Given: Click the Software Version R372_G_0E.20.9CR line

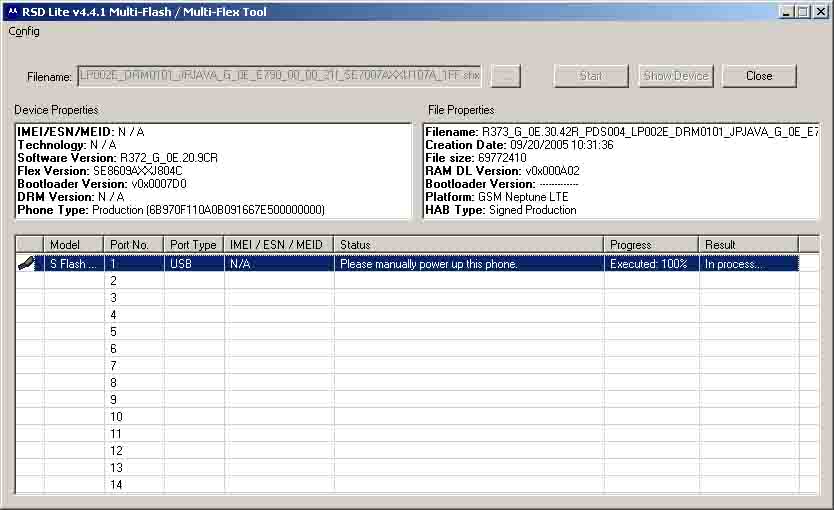Looking at the screenshot, I should pos(118,158).
